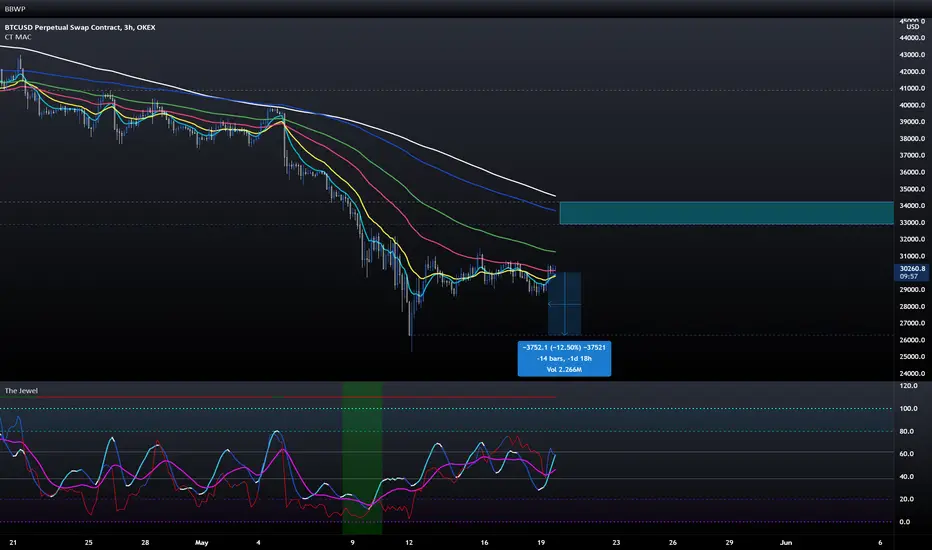Click the -3752.1 (-12.50%) measurement tooltip
Screen dimensions: 932x550
(564, 347)
